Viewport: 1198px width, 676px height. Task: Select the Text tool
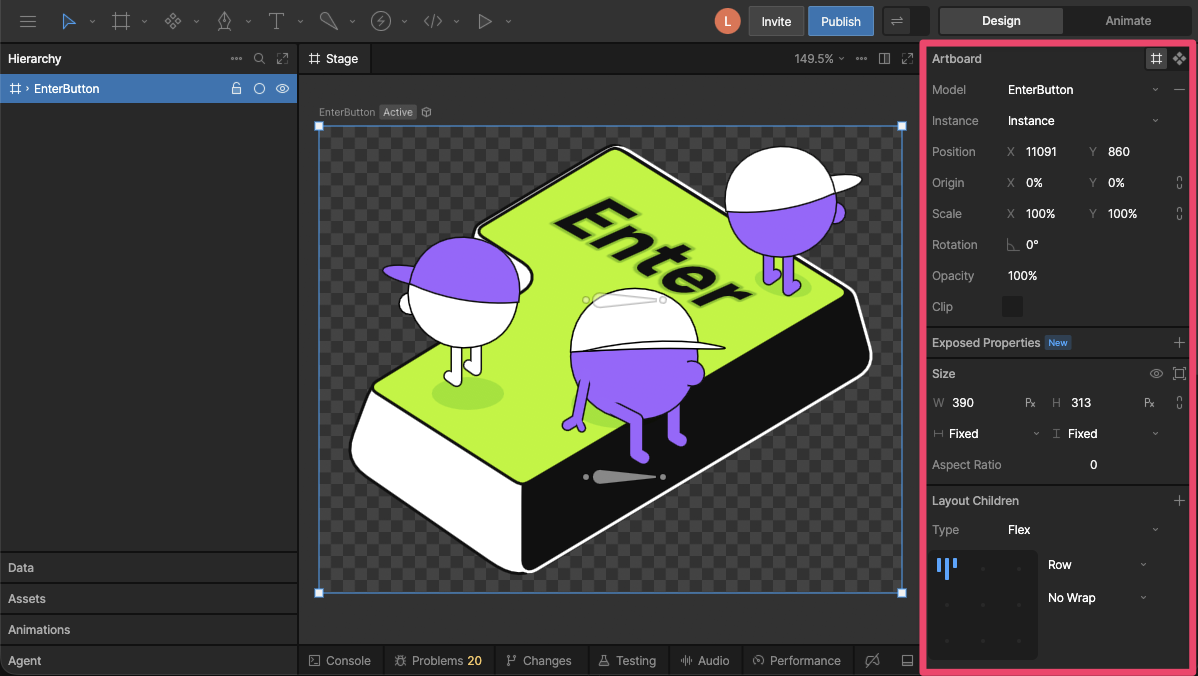[277, 21]
